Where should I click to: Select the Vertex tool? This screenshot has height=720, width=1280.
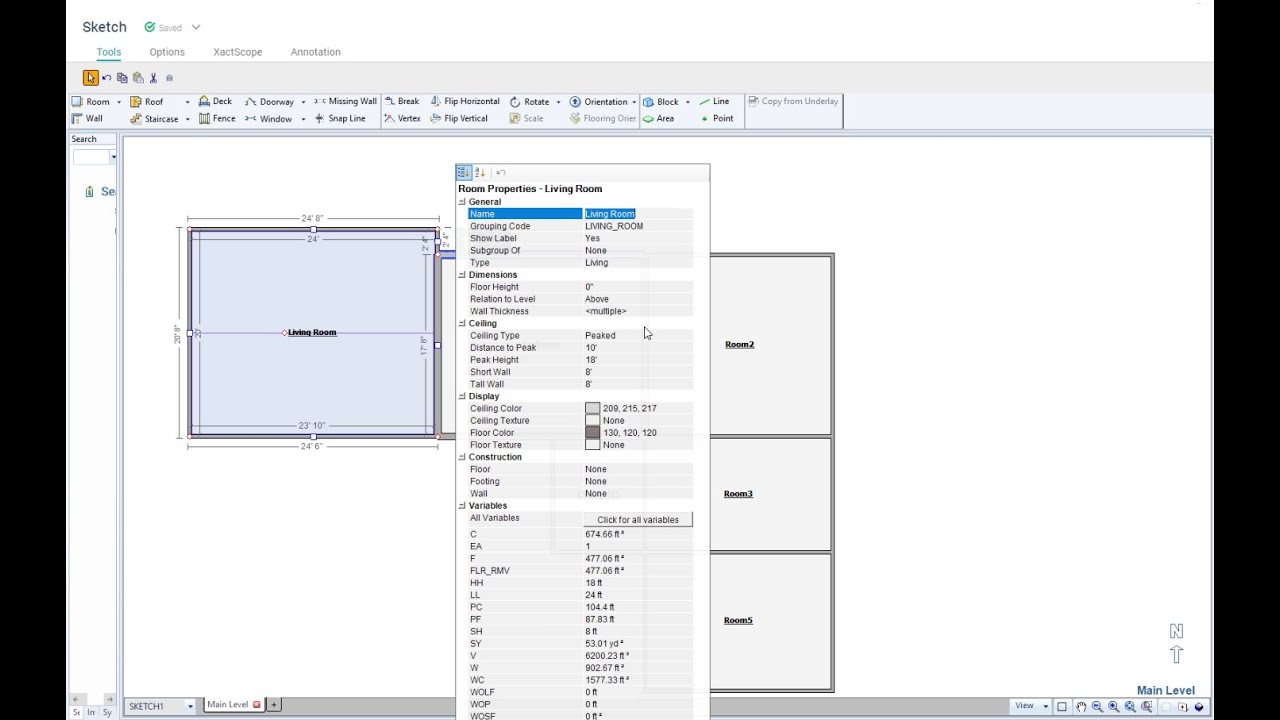pos(402,118)
